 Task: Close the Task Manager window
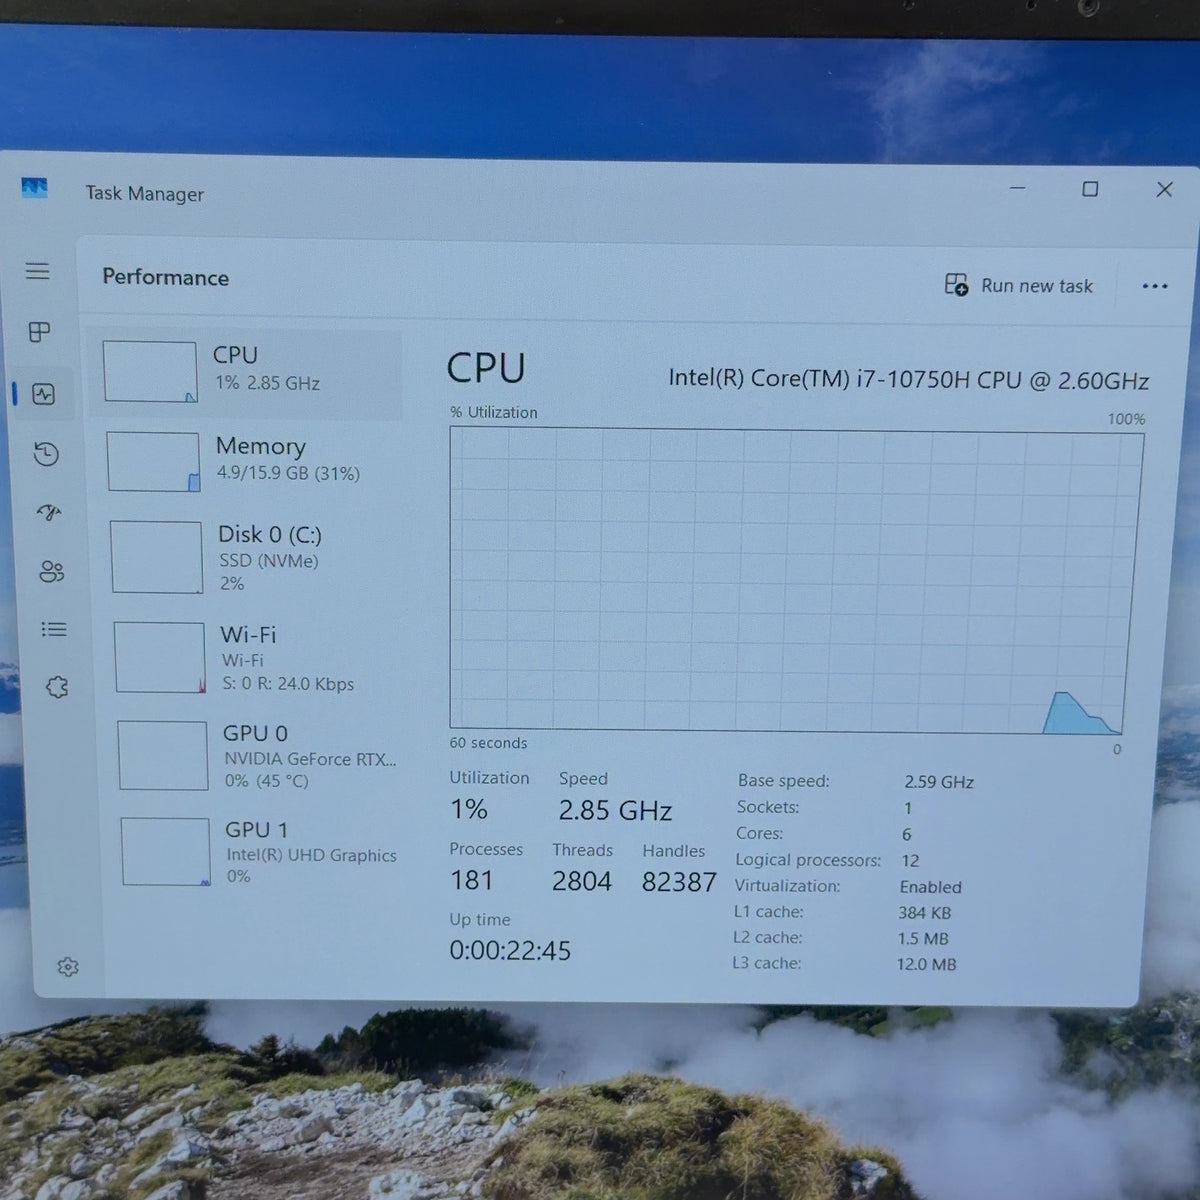pyautogui.click(x=1164, y=189)
